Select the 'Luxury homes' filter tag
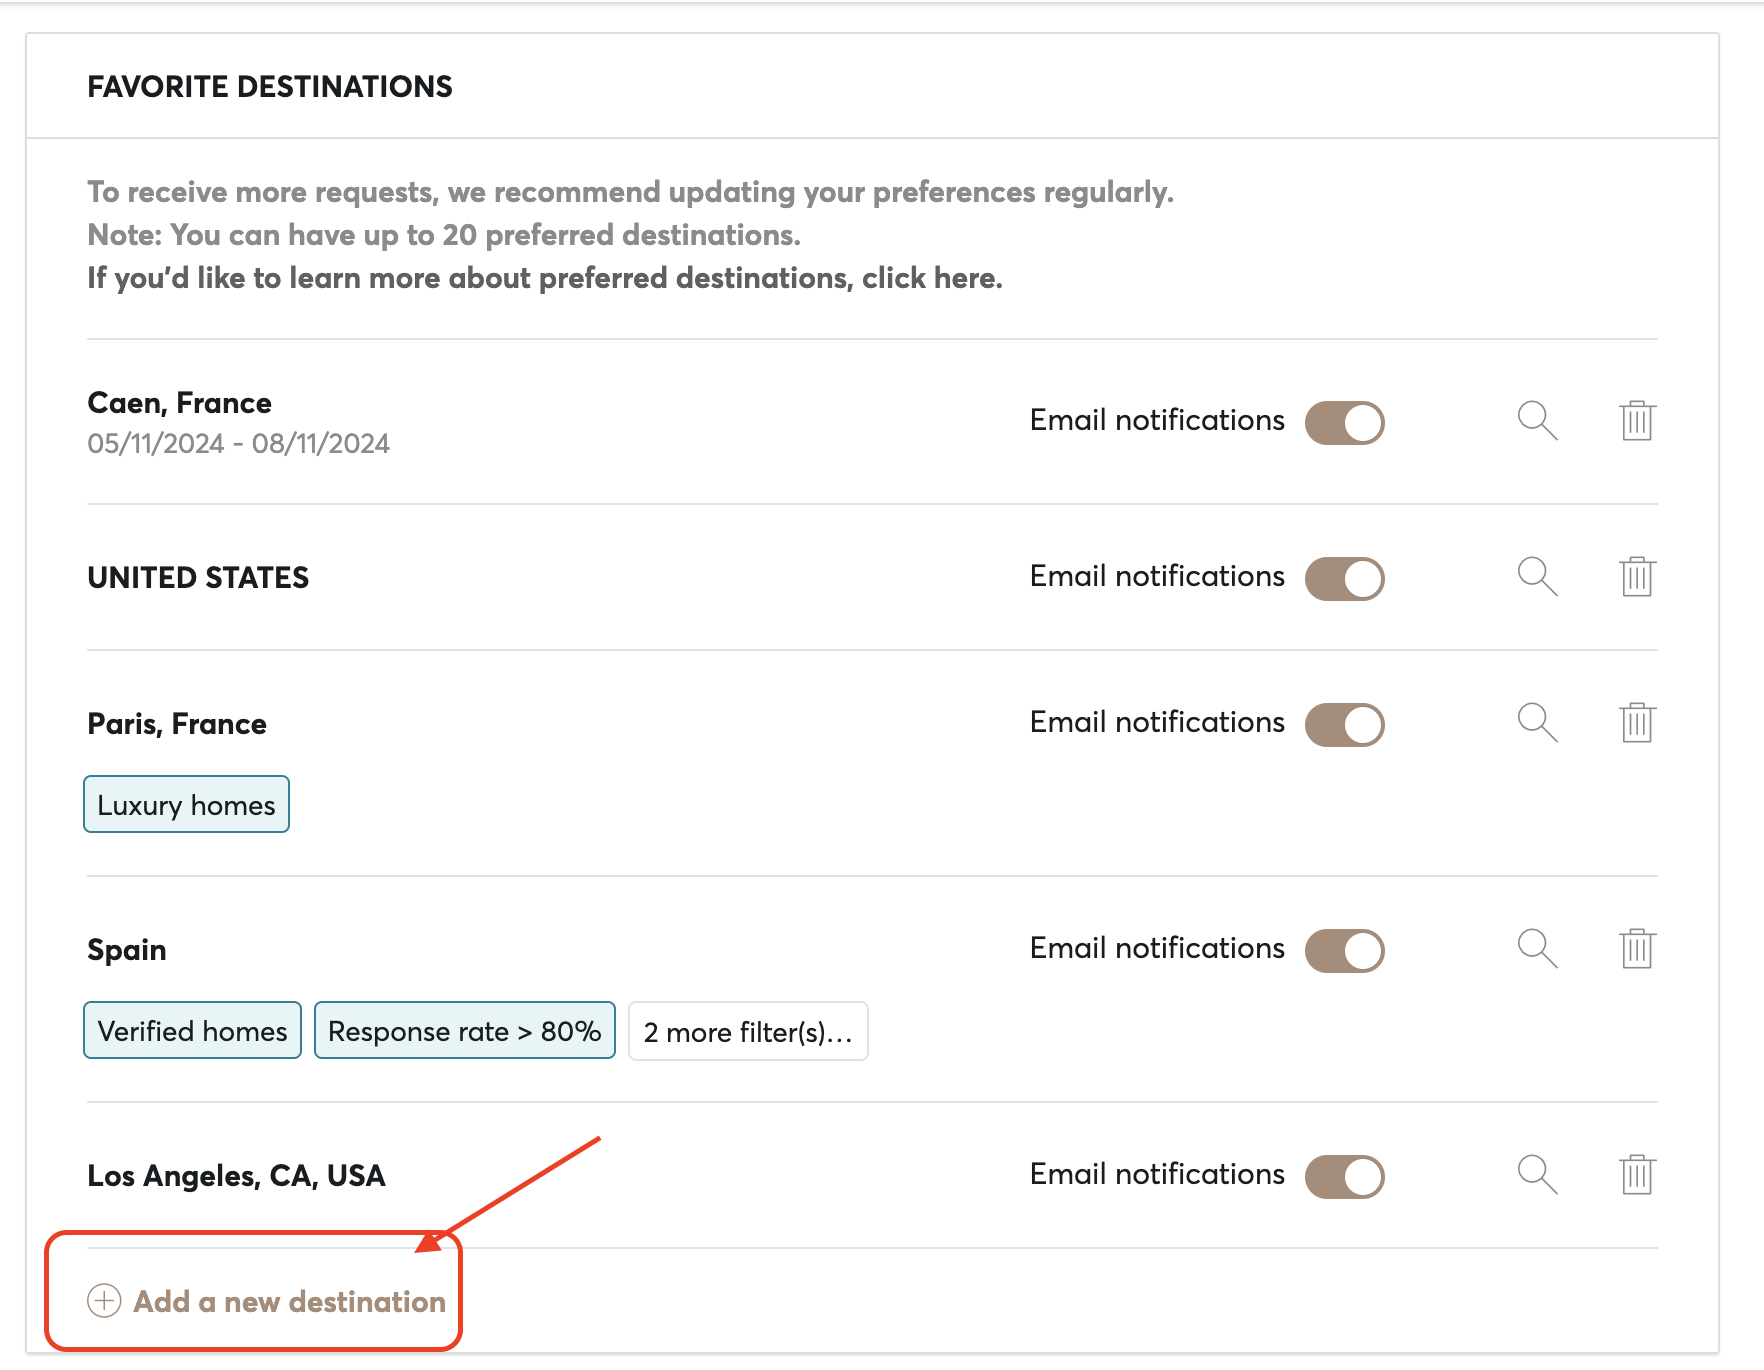The width and height of the screenshot is (1764, 1370). pos(186,805)
